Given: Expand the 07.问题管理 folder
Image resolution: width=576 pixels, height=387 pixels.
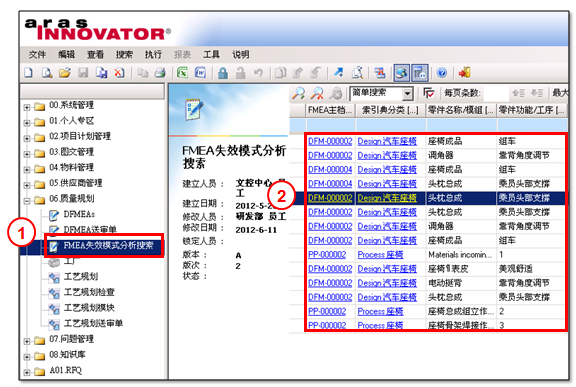Looking at the screenshot, I should coord(27,341).
